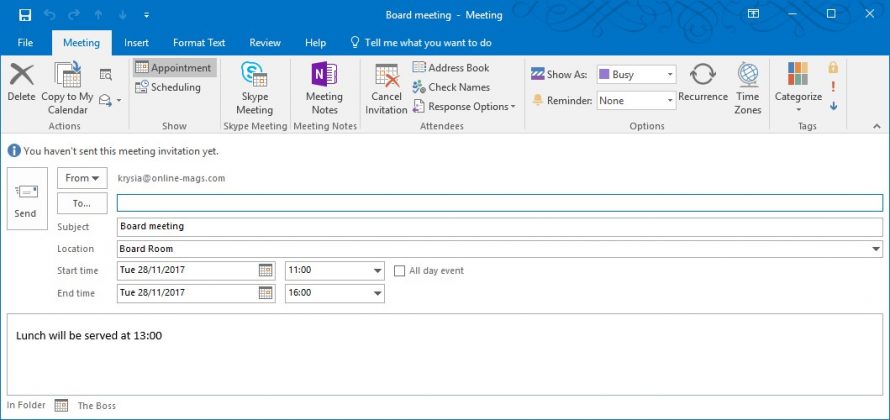Click the Next Item down arrow
890x420 pixels.
123,15
